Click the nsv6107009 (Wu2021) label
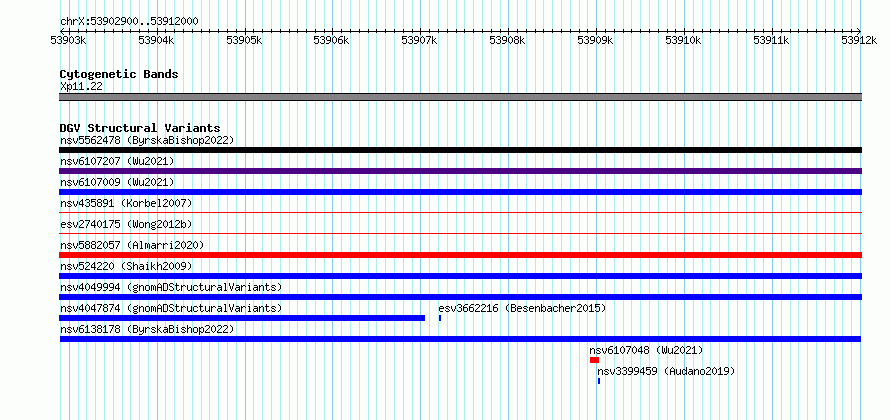The image size is (890, 420). click(x=117, y=182)
